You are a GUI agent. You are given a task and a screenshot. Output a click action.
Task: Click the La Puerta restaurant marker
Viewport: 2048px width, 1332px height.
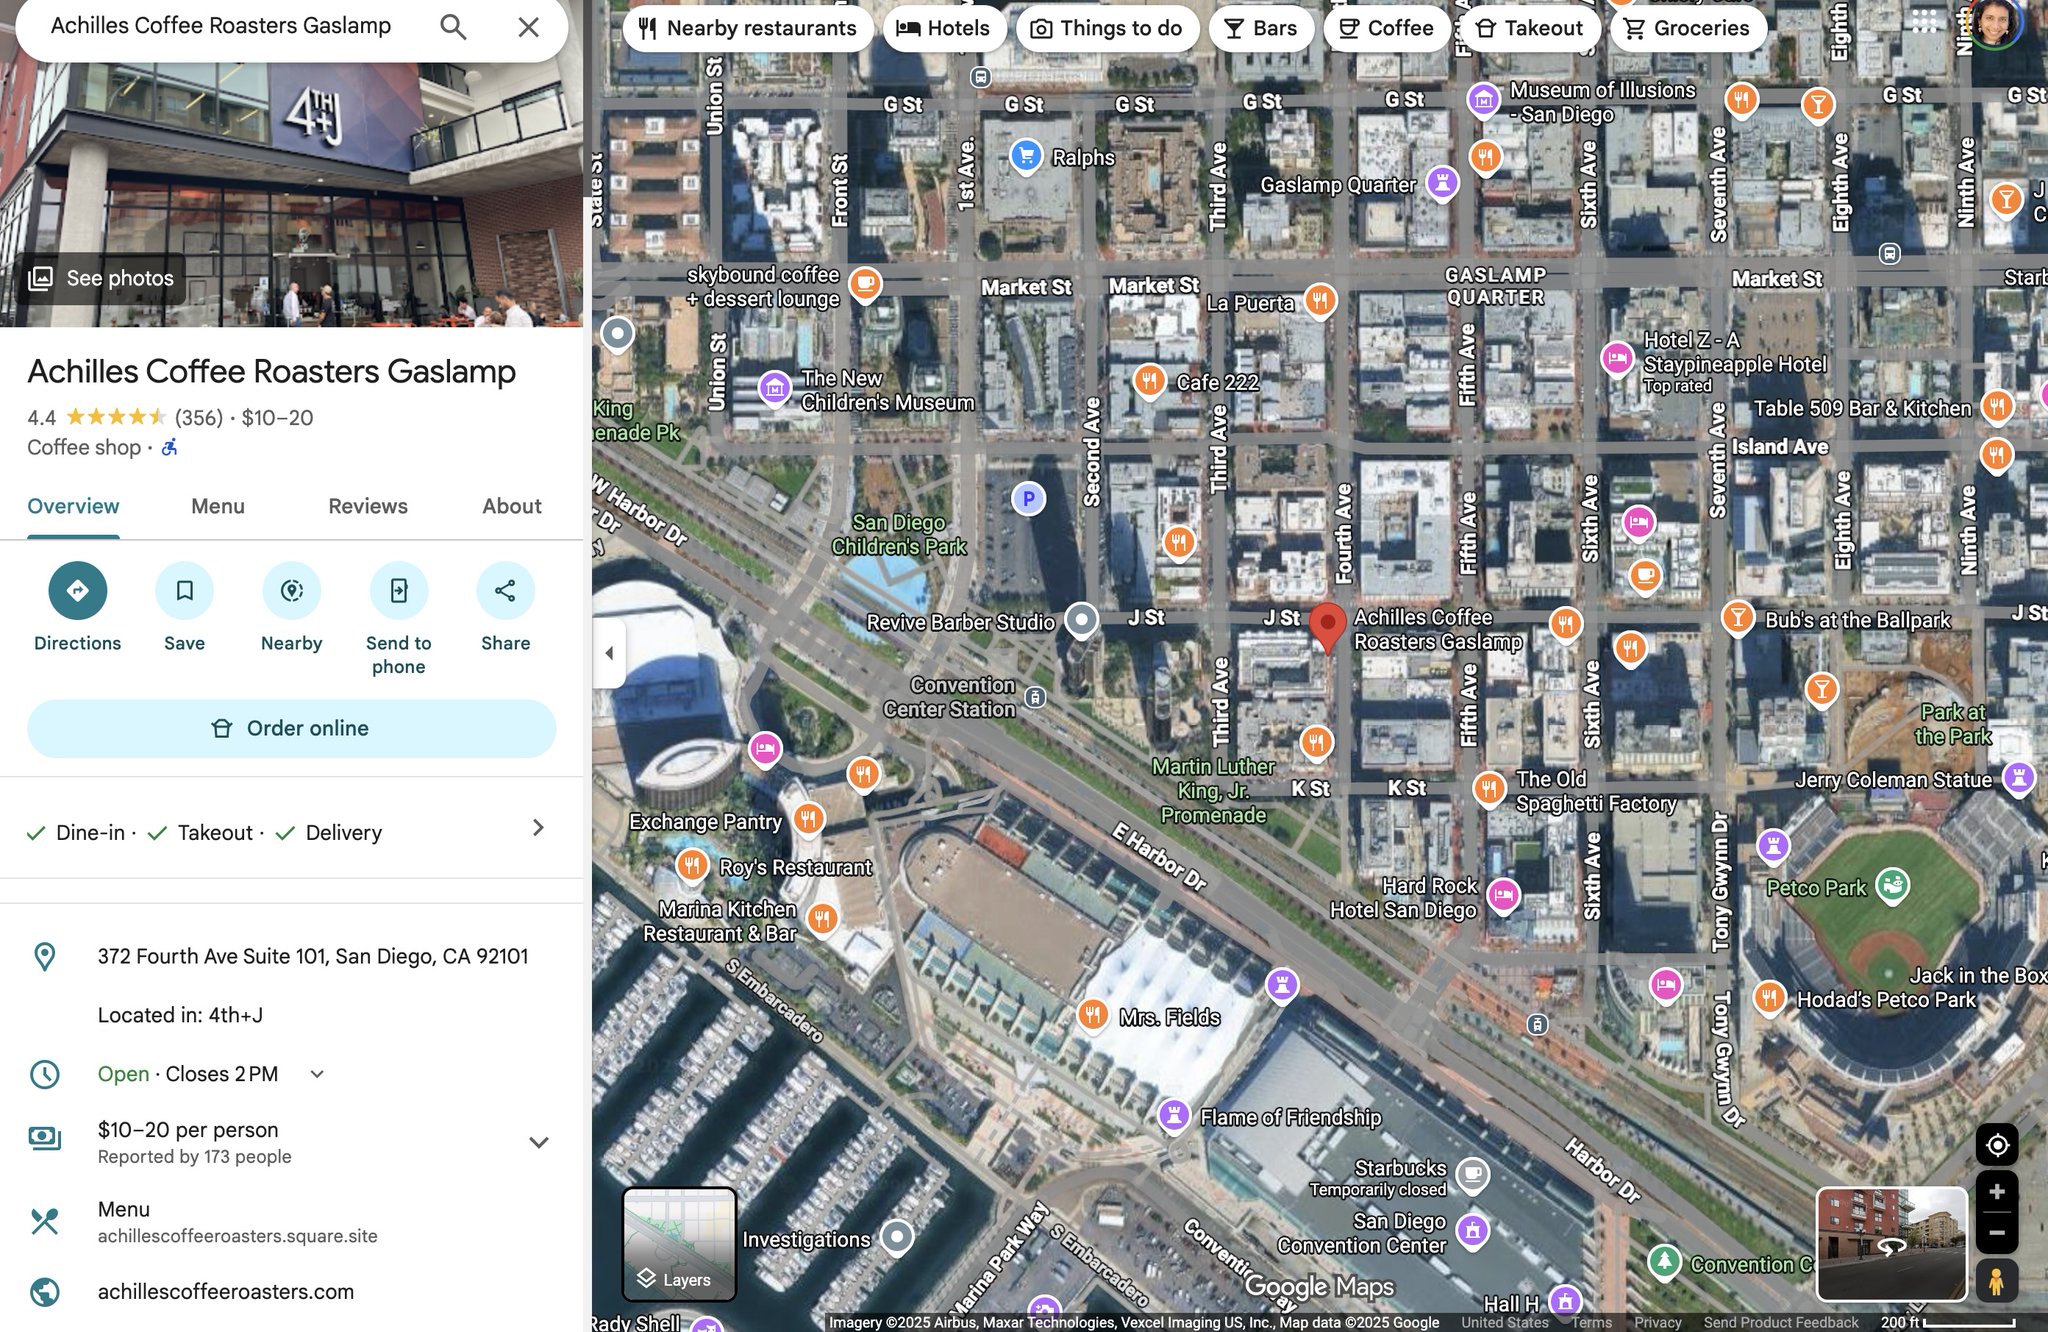pos(1320,300)
